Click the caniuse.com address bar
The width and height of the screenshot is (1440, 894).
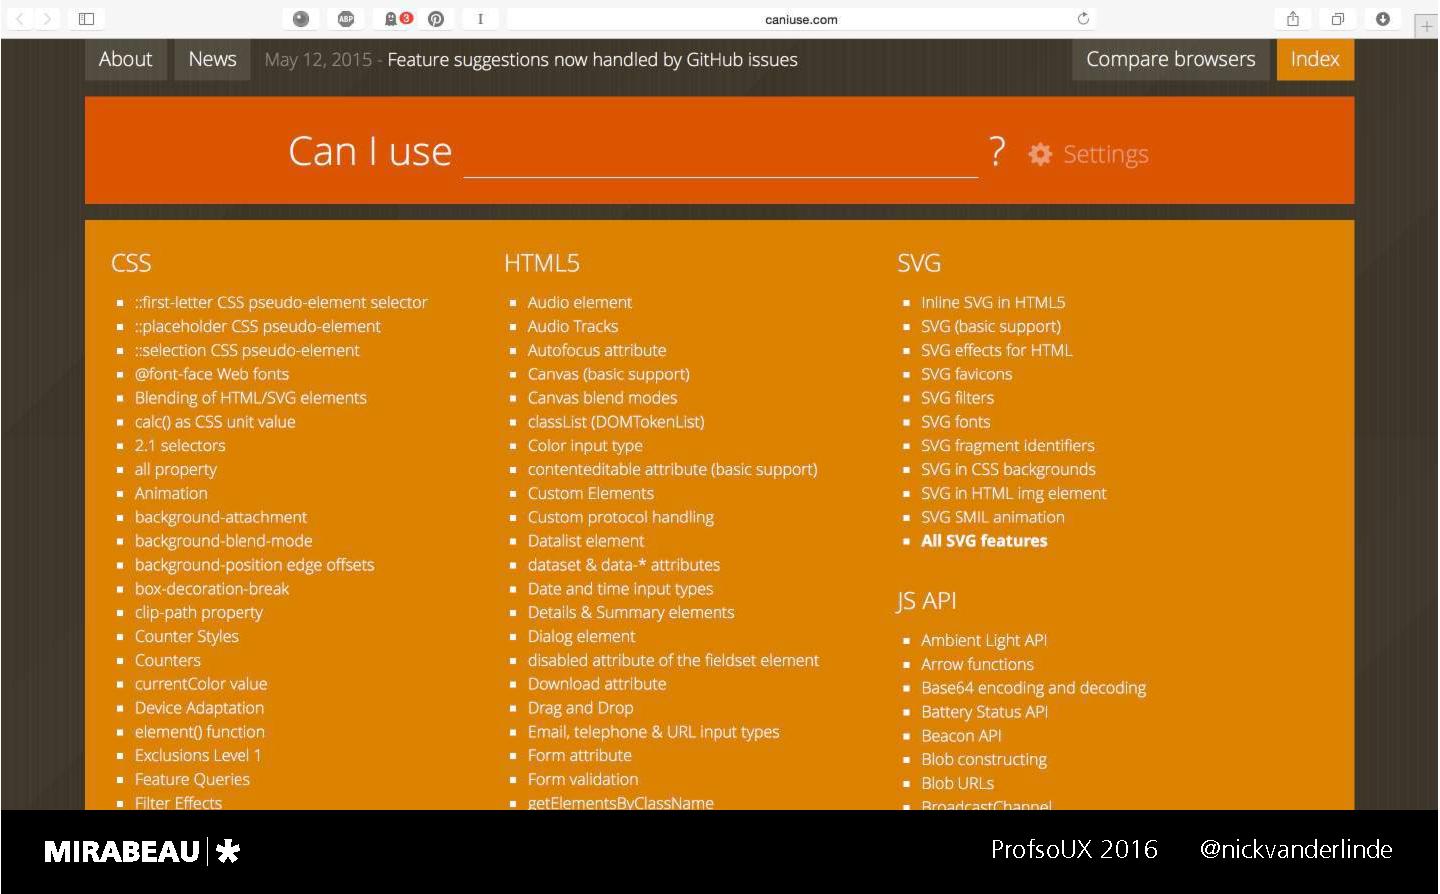[x=801, y=19]
